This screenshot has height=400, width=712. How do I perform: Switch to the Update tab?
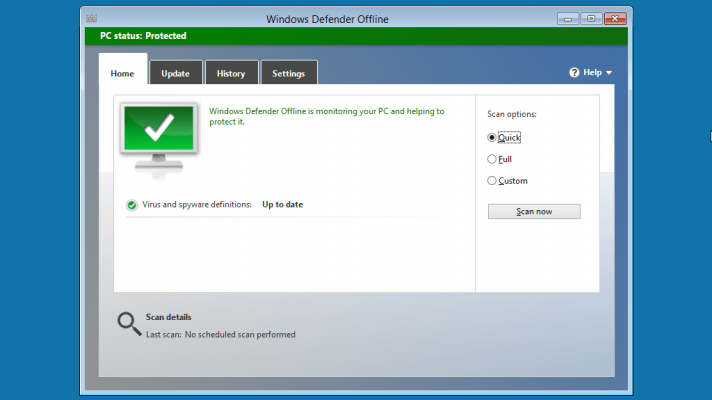coord(175,73)
